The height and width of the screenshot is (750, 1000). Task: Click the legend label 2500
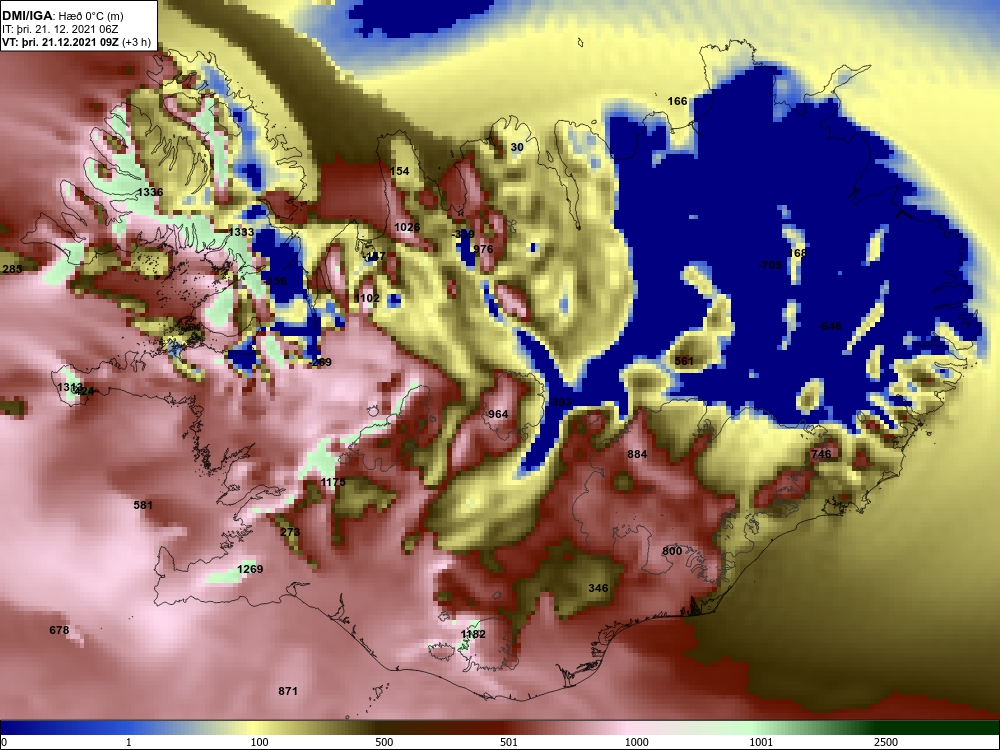pos(886,742)
